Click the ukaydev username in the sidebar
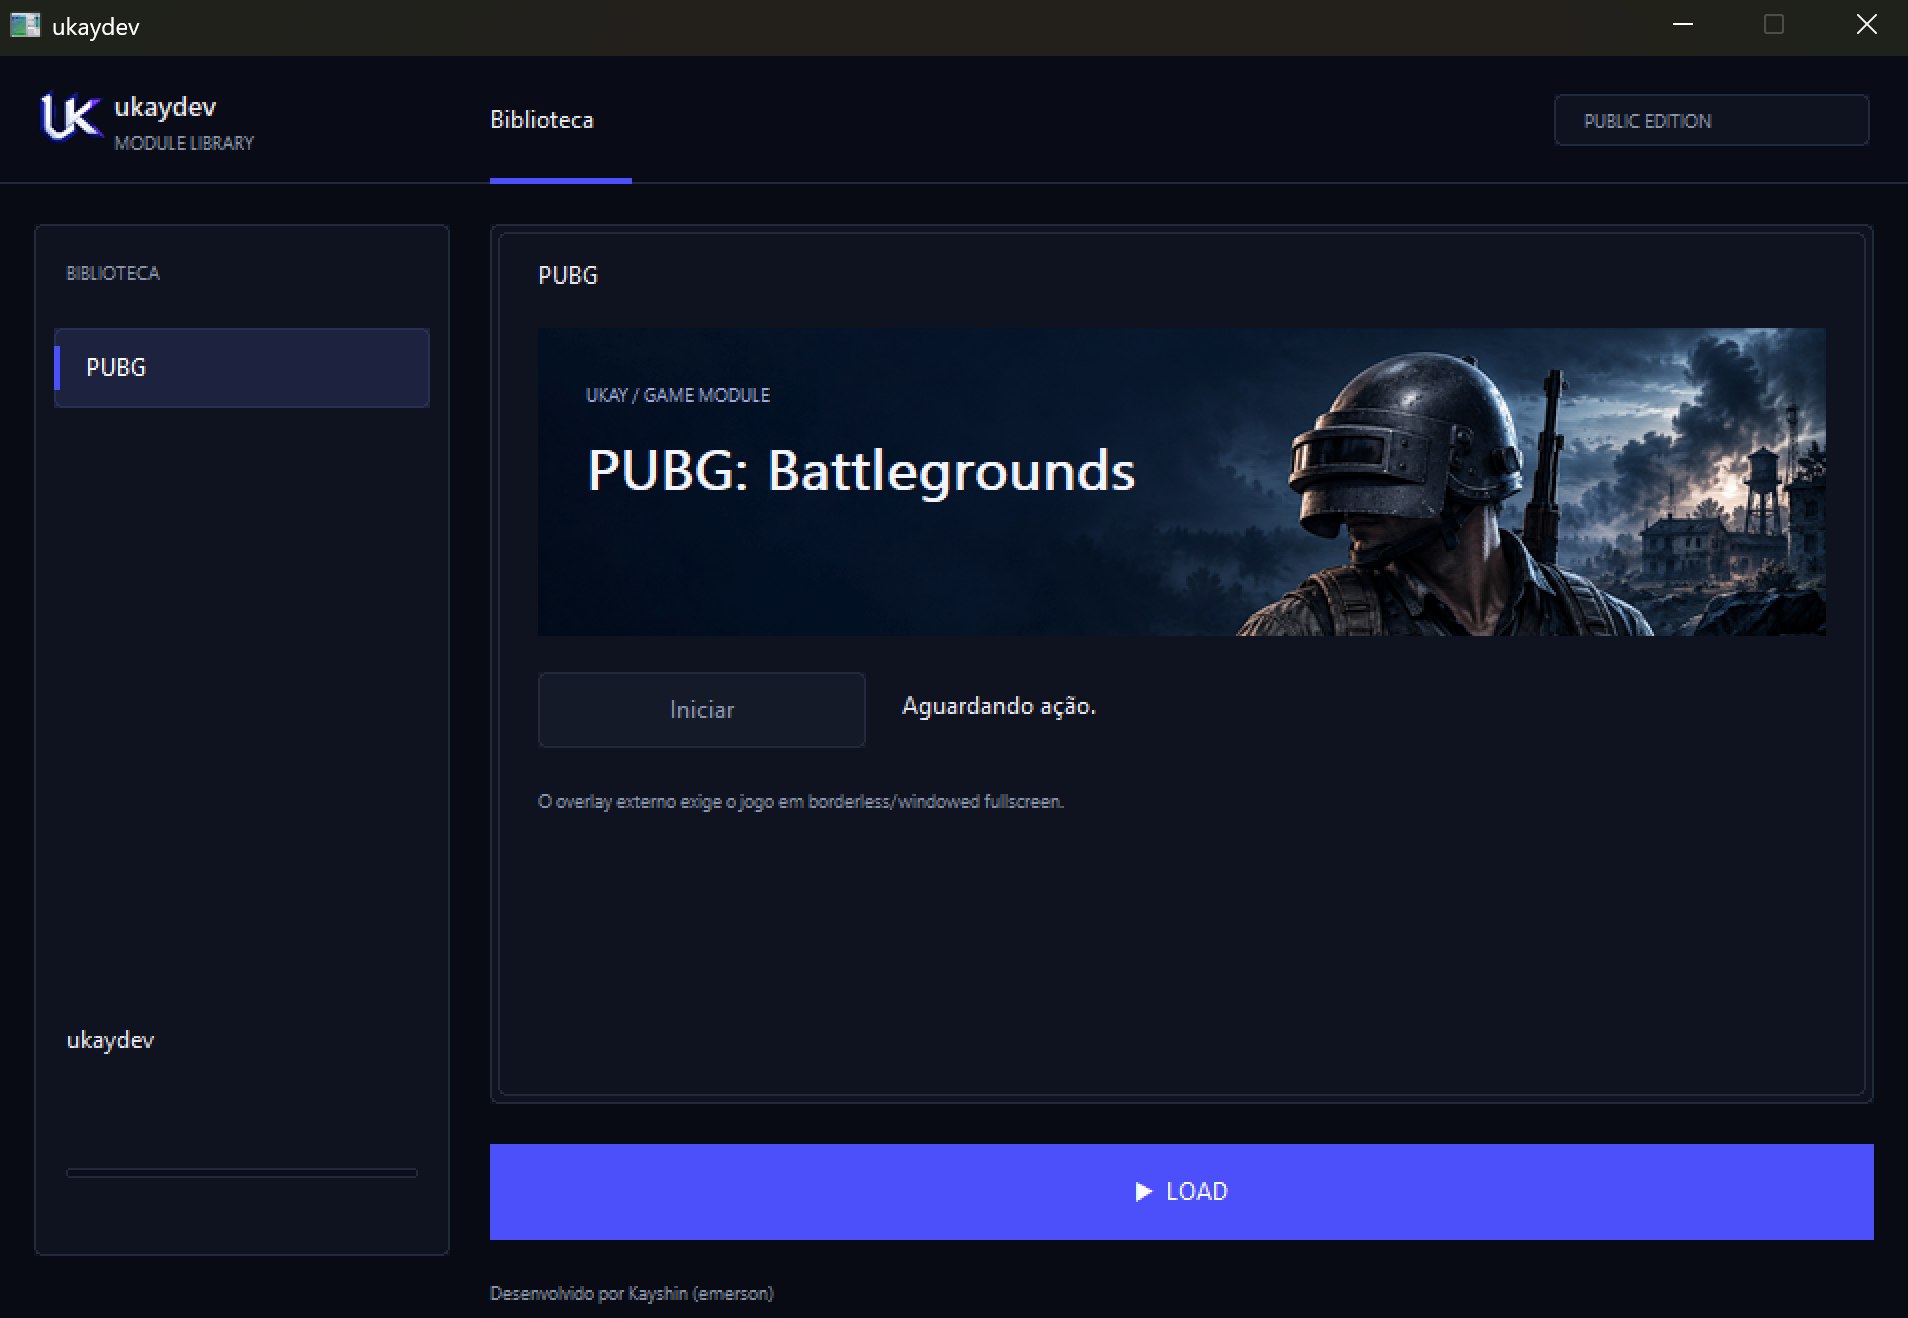The height and width of the screenshot is (1318, 1908). point(110,1040)
